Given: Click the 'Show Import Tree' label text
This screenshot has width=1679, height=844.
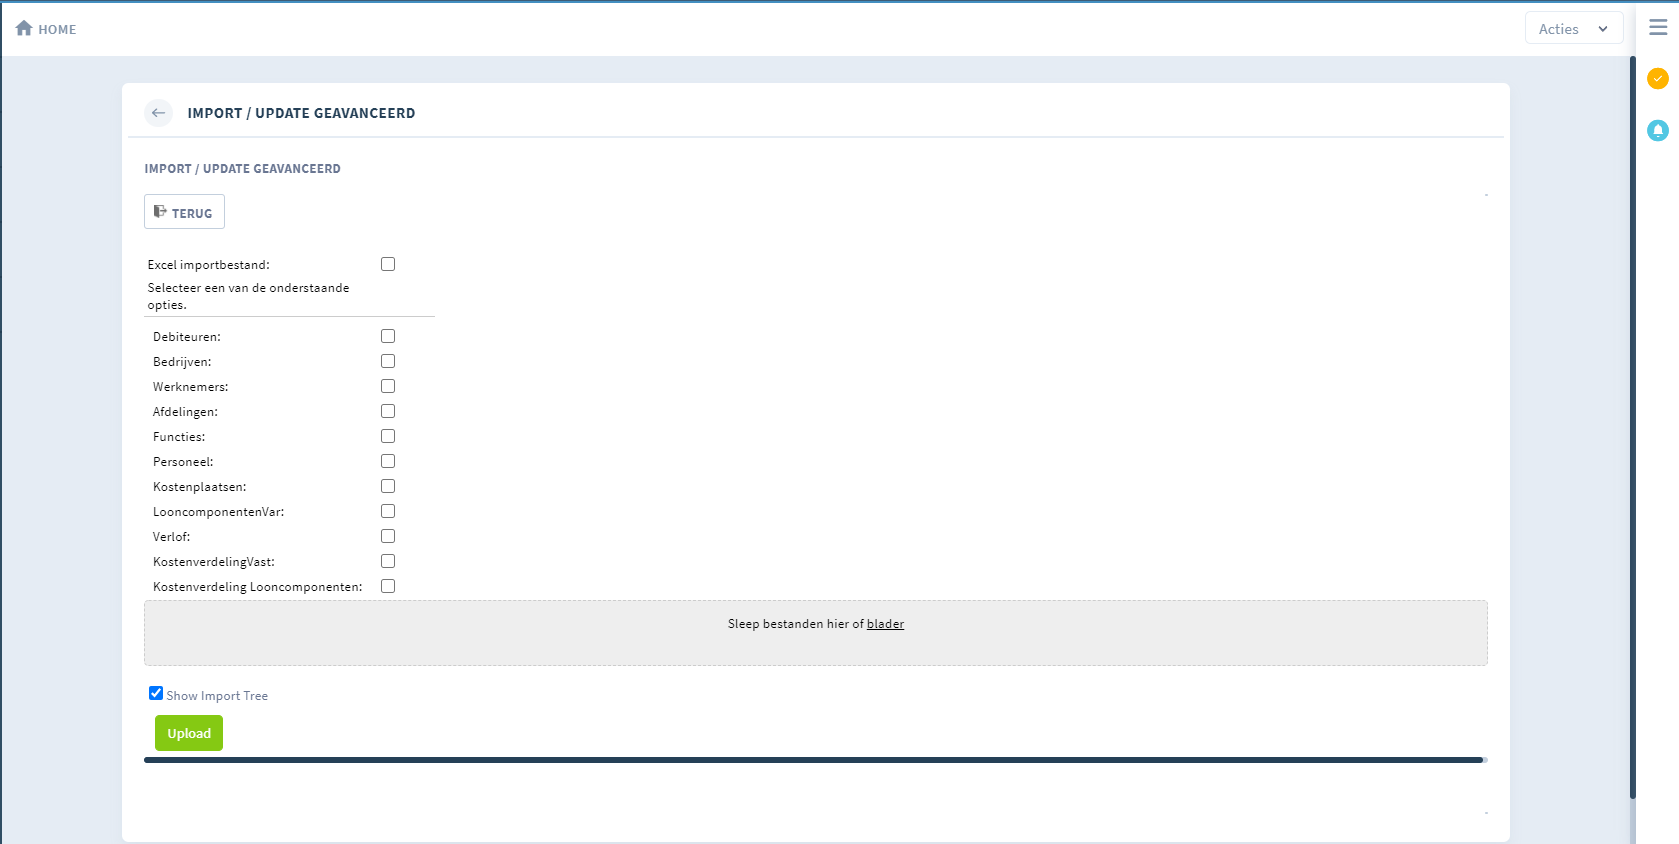Looking at the screenshot, I should pos(217,696).
